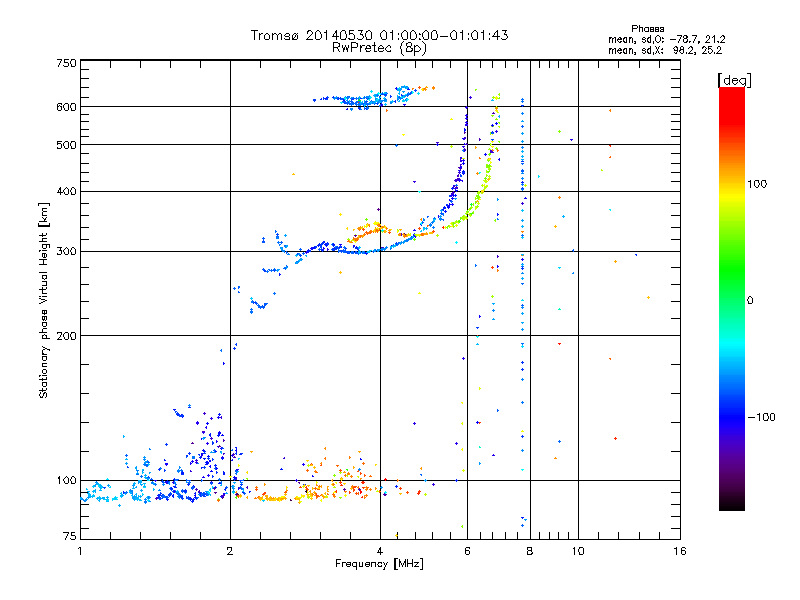Click the y-axis tick label '600'
This screenshot has width=800, height=600.
click(x=66, y=107)
